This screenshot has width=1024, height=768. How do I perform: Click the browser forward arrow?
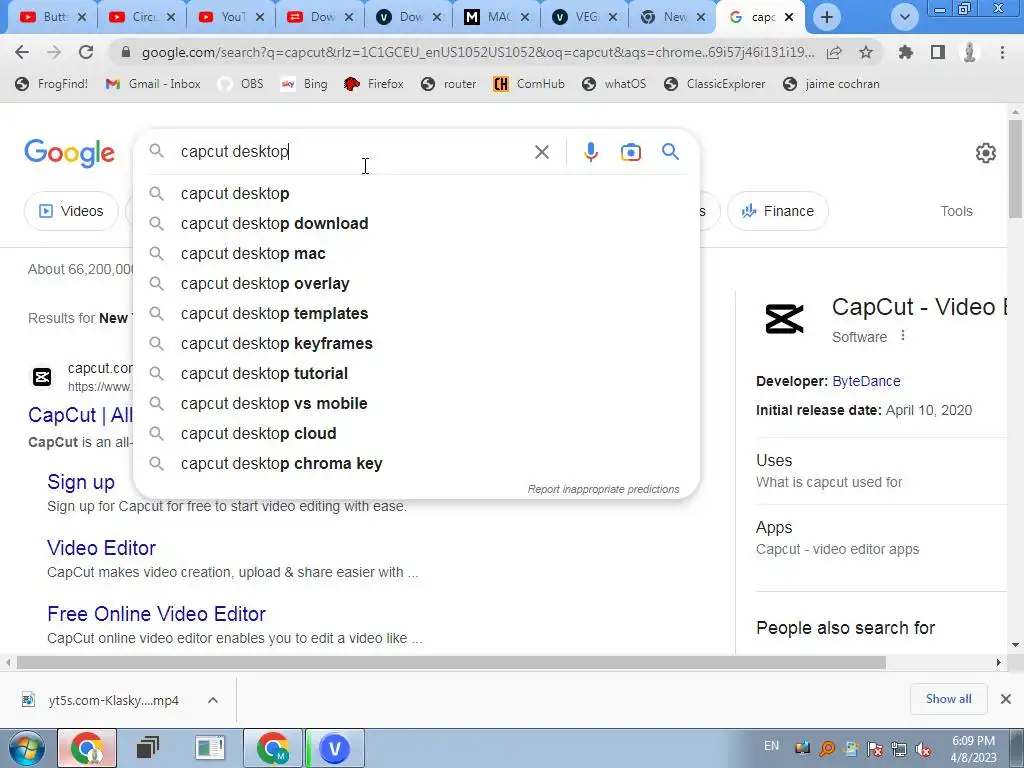54,52
